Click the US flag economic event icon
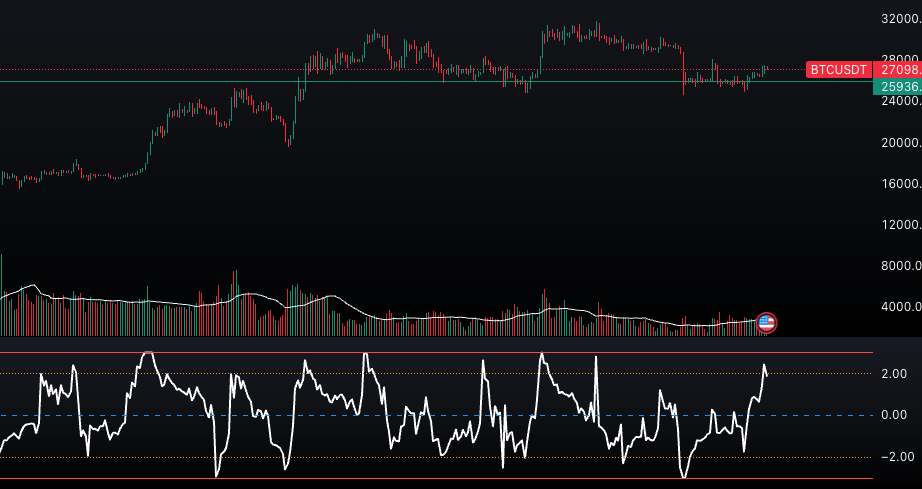The width and height of the screenshot is (922, 489). coord(767,322)
